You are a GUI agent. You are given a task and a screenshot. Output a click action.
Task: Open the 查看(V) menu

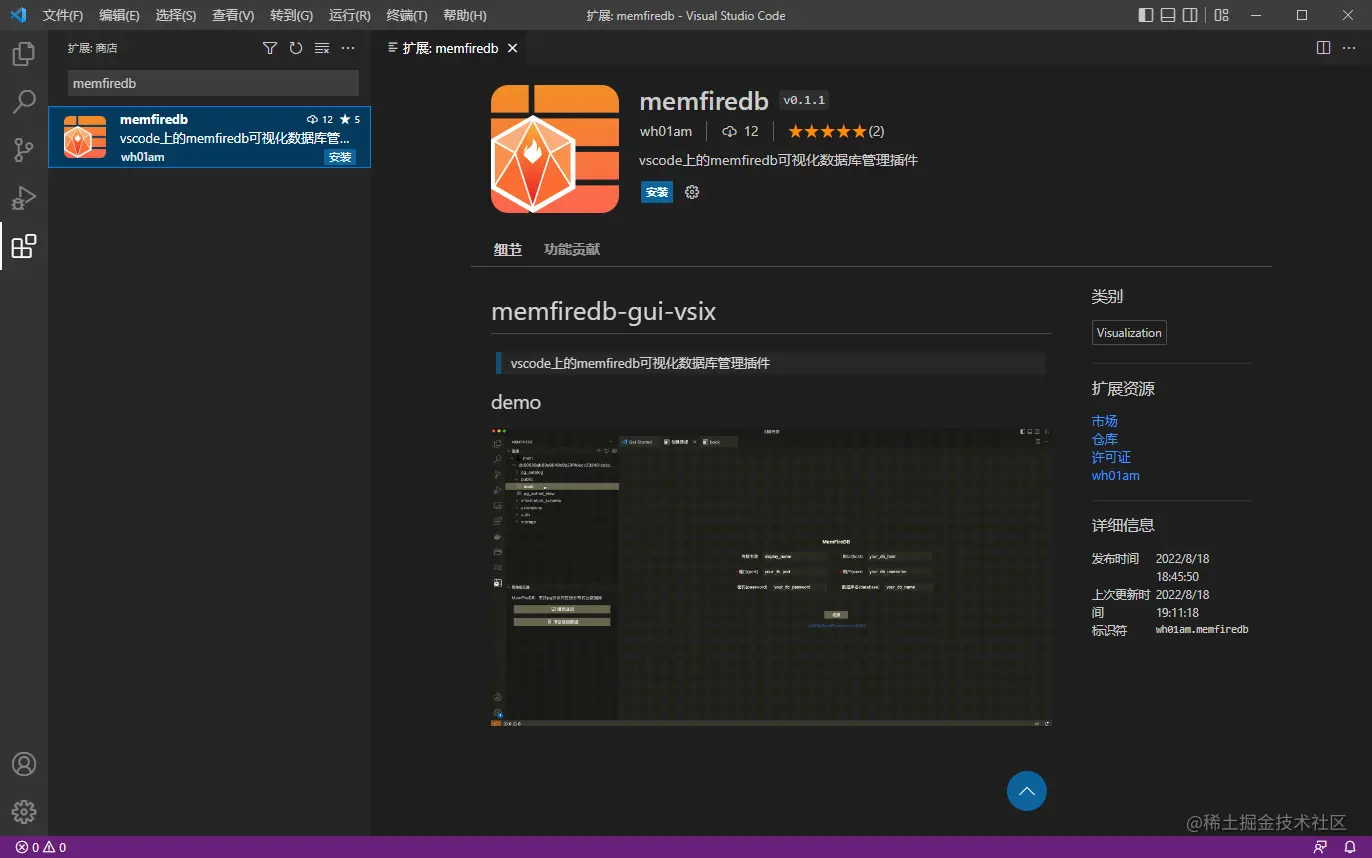(233, 16)
